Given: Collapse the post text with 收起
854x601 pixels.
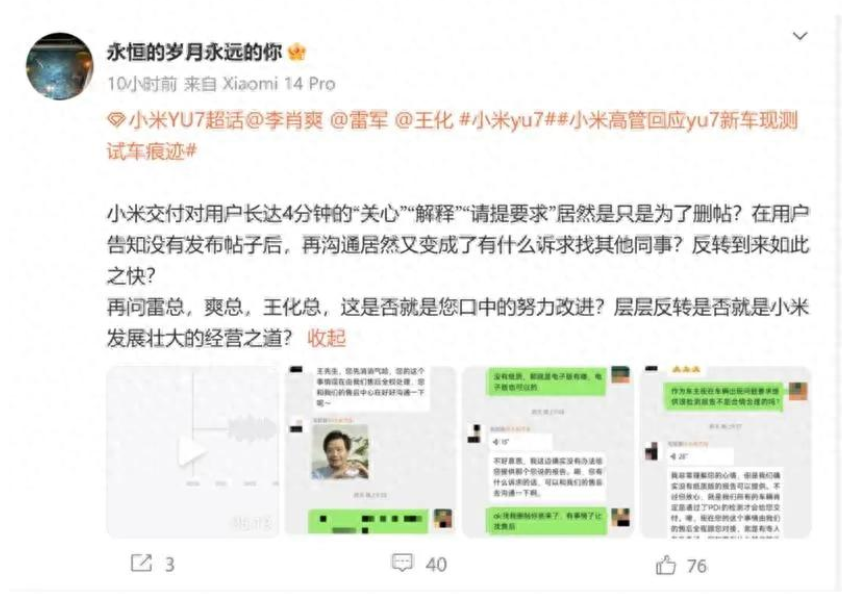Looking at the screenshot, I should click(x=327, y=338).
